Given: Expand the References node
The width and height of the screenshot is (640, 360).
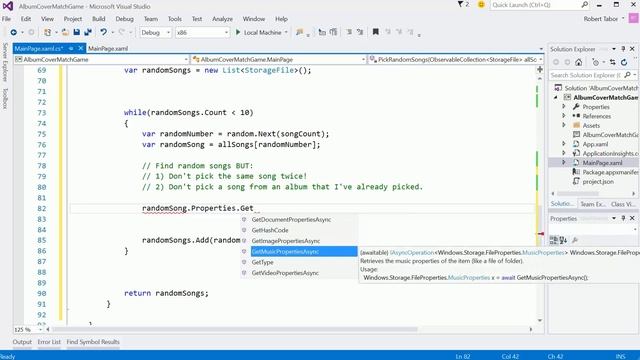Looking at the screenshot, I should [564, 116].
